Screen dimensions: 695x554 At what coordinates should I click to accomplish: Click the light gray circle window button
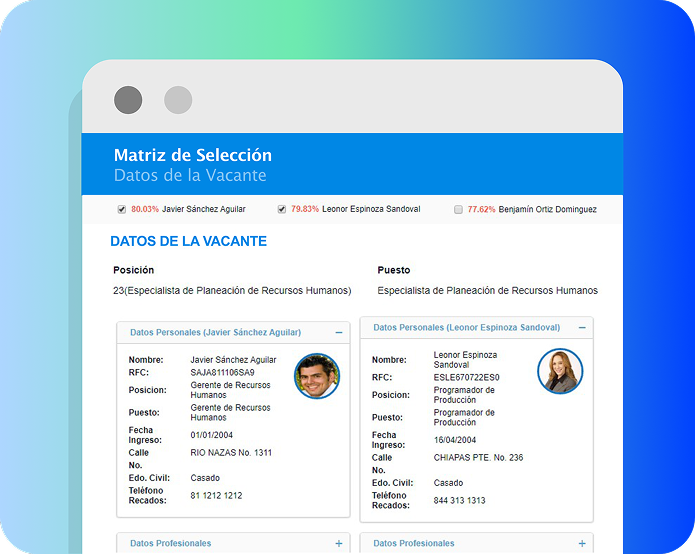click(178, 100)
